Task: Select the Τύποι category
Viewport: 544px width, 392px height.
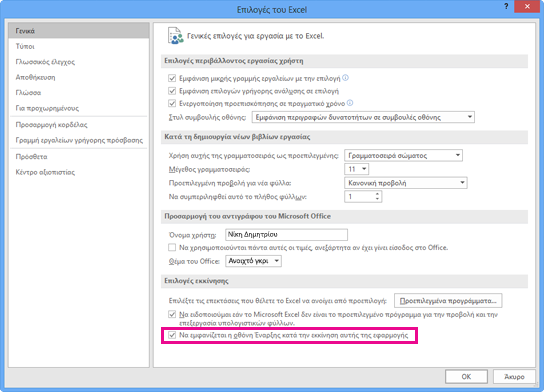Action: click(x=79, y=46)
